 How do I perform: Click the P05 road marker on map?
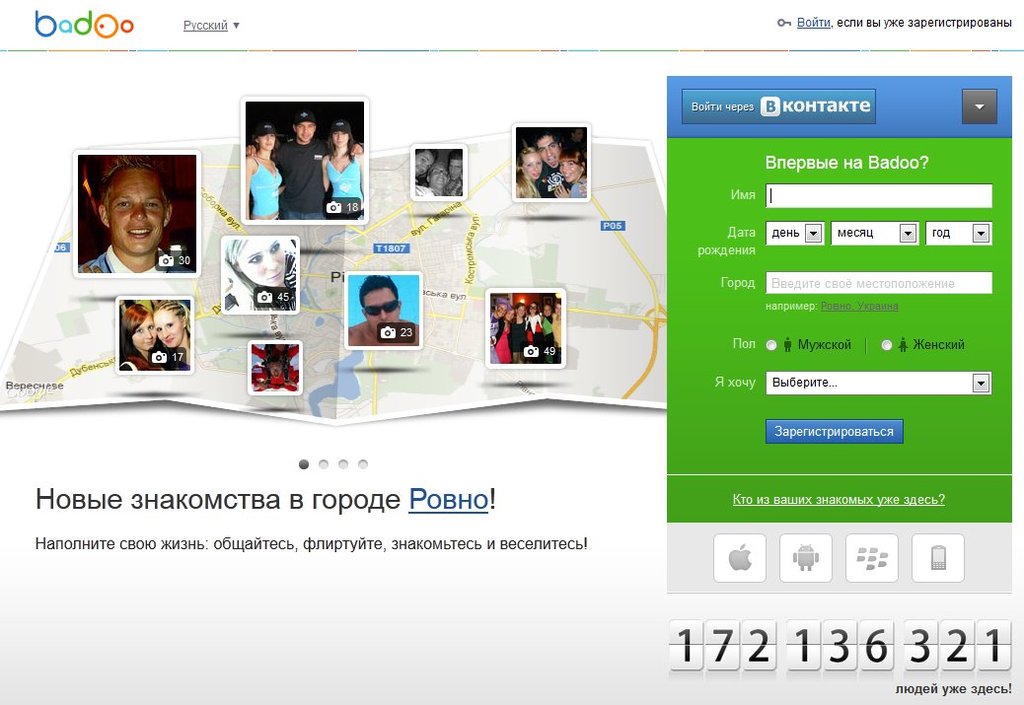coord(613,225)
